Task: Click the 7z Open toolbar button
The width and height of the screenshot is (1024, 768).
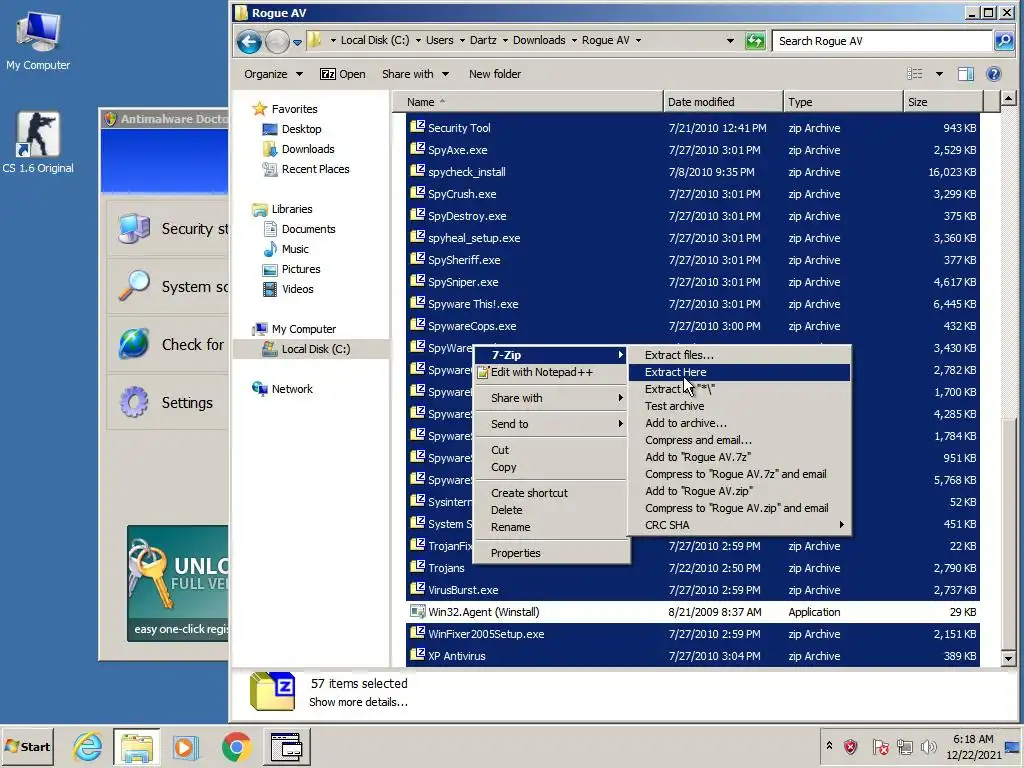Action: point(343,74)
